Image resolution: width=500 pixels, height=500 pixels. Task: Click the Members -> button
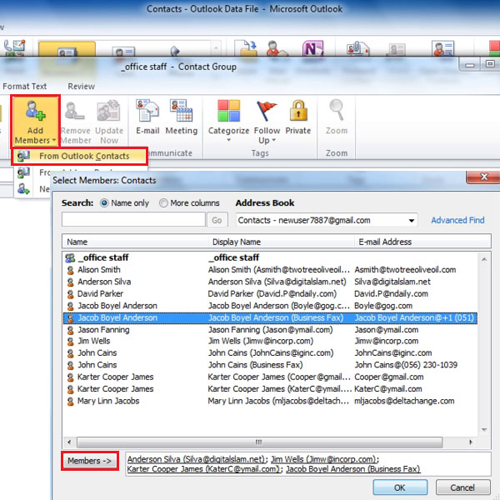tap(90, 461)
